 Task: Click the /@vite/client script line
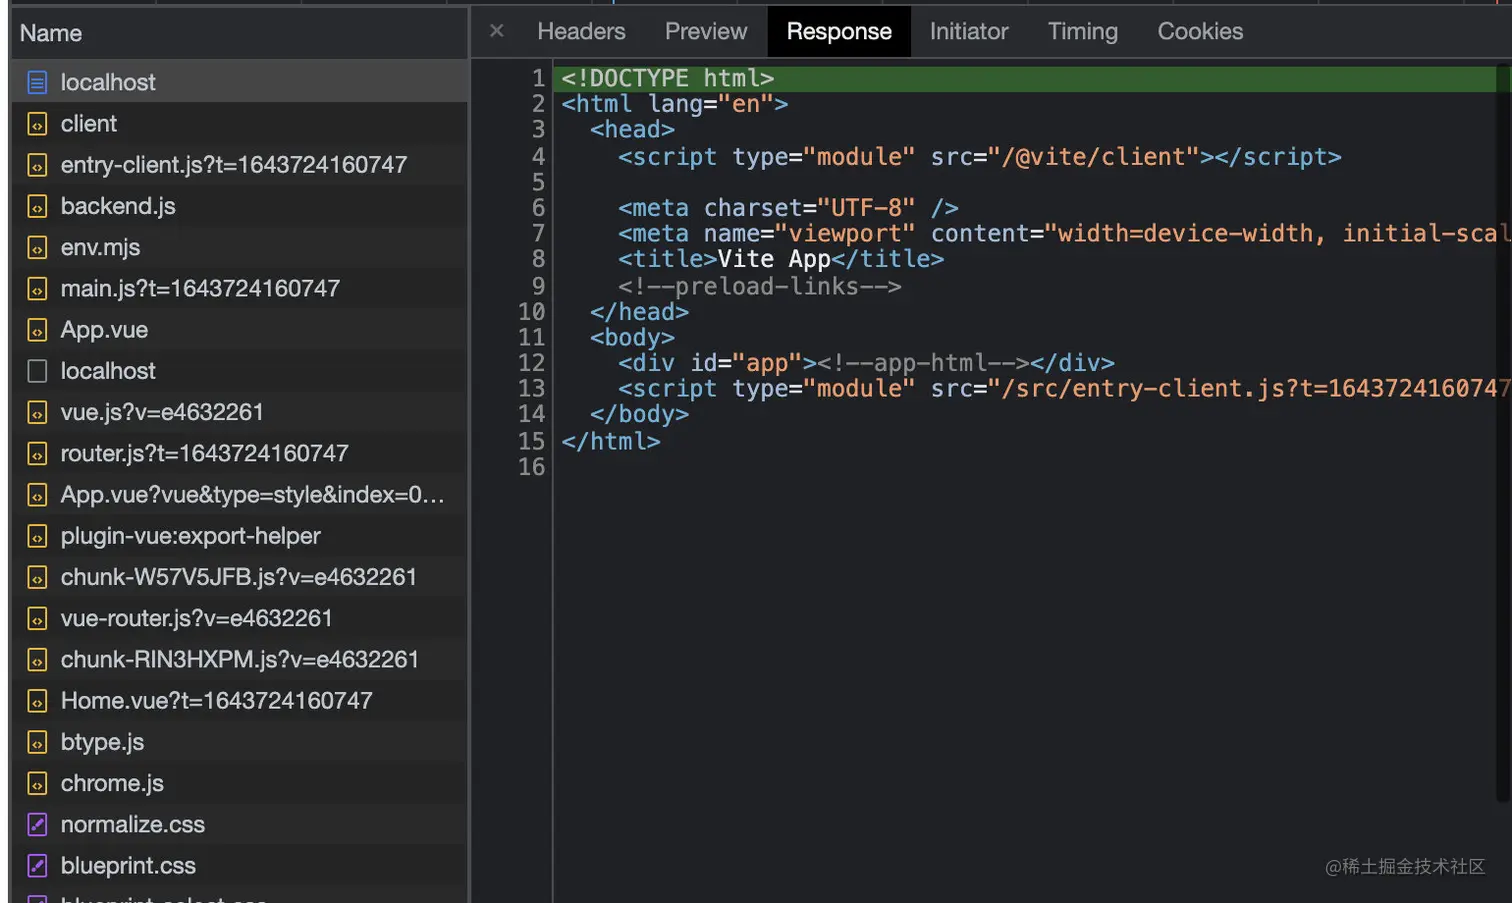(x=980, y=157)
